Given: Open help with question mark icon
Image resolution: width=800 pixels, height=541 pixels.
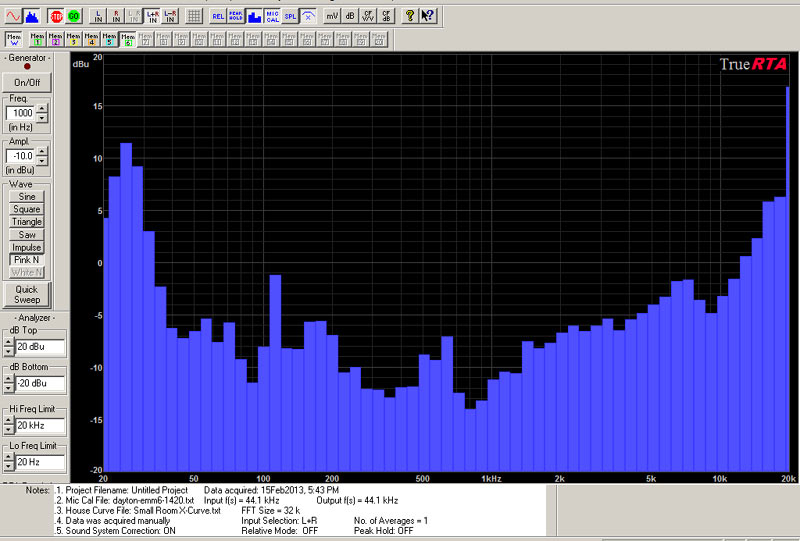Looking at the screenshot, I should (x=409, y=16).
